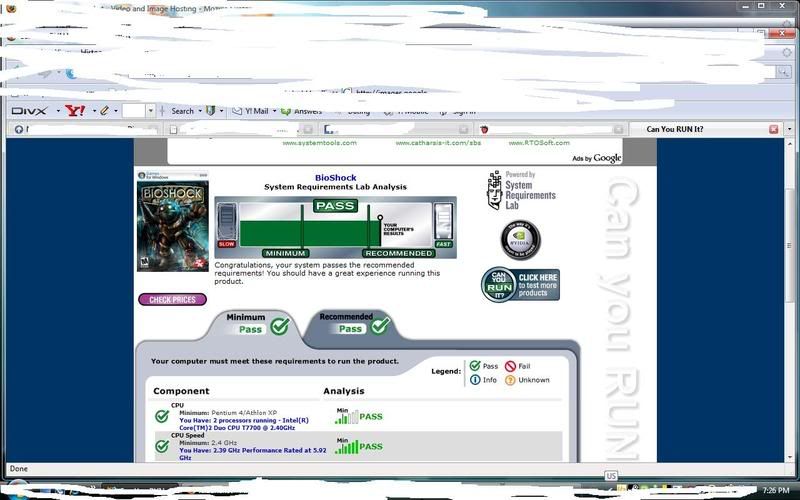Click the System Requirements Lab logo
The image size is (800, 500).
click(x=521, y=190)
